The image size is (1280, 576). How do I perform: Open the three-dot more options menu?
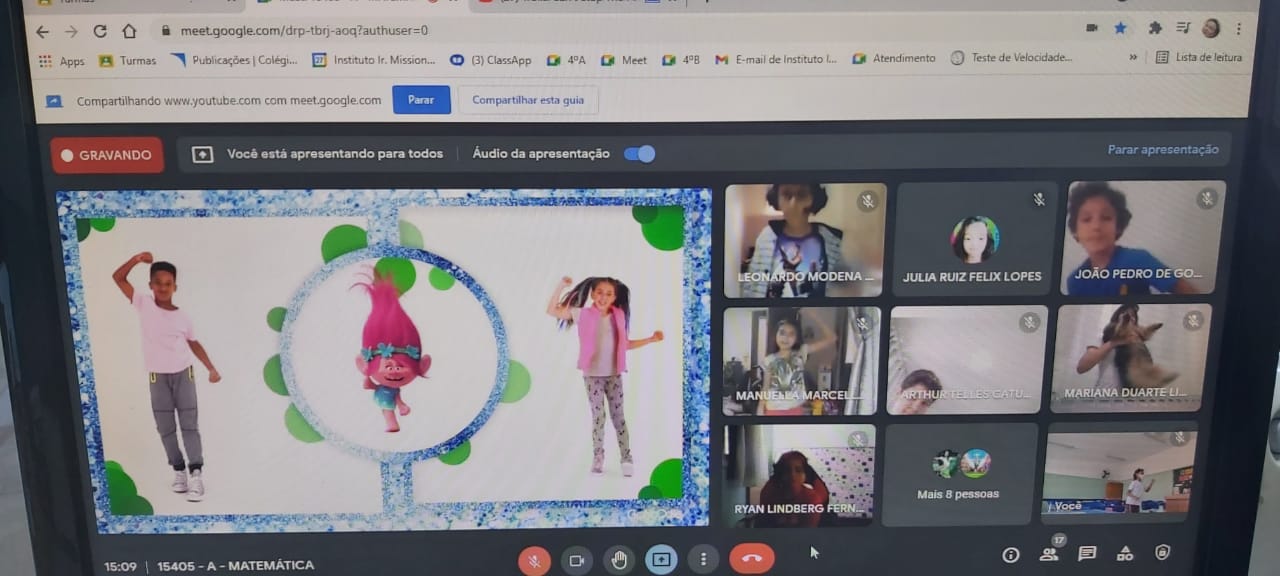704,559
